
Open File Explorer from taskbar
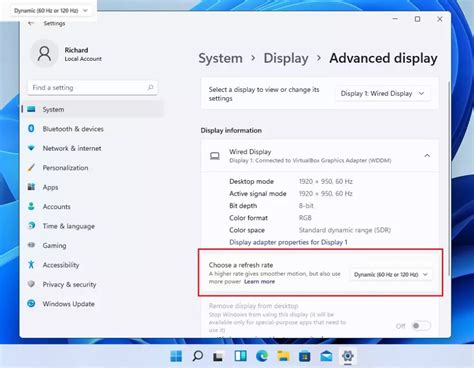click(283, 356)
